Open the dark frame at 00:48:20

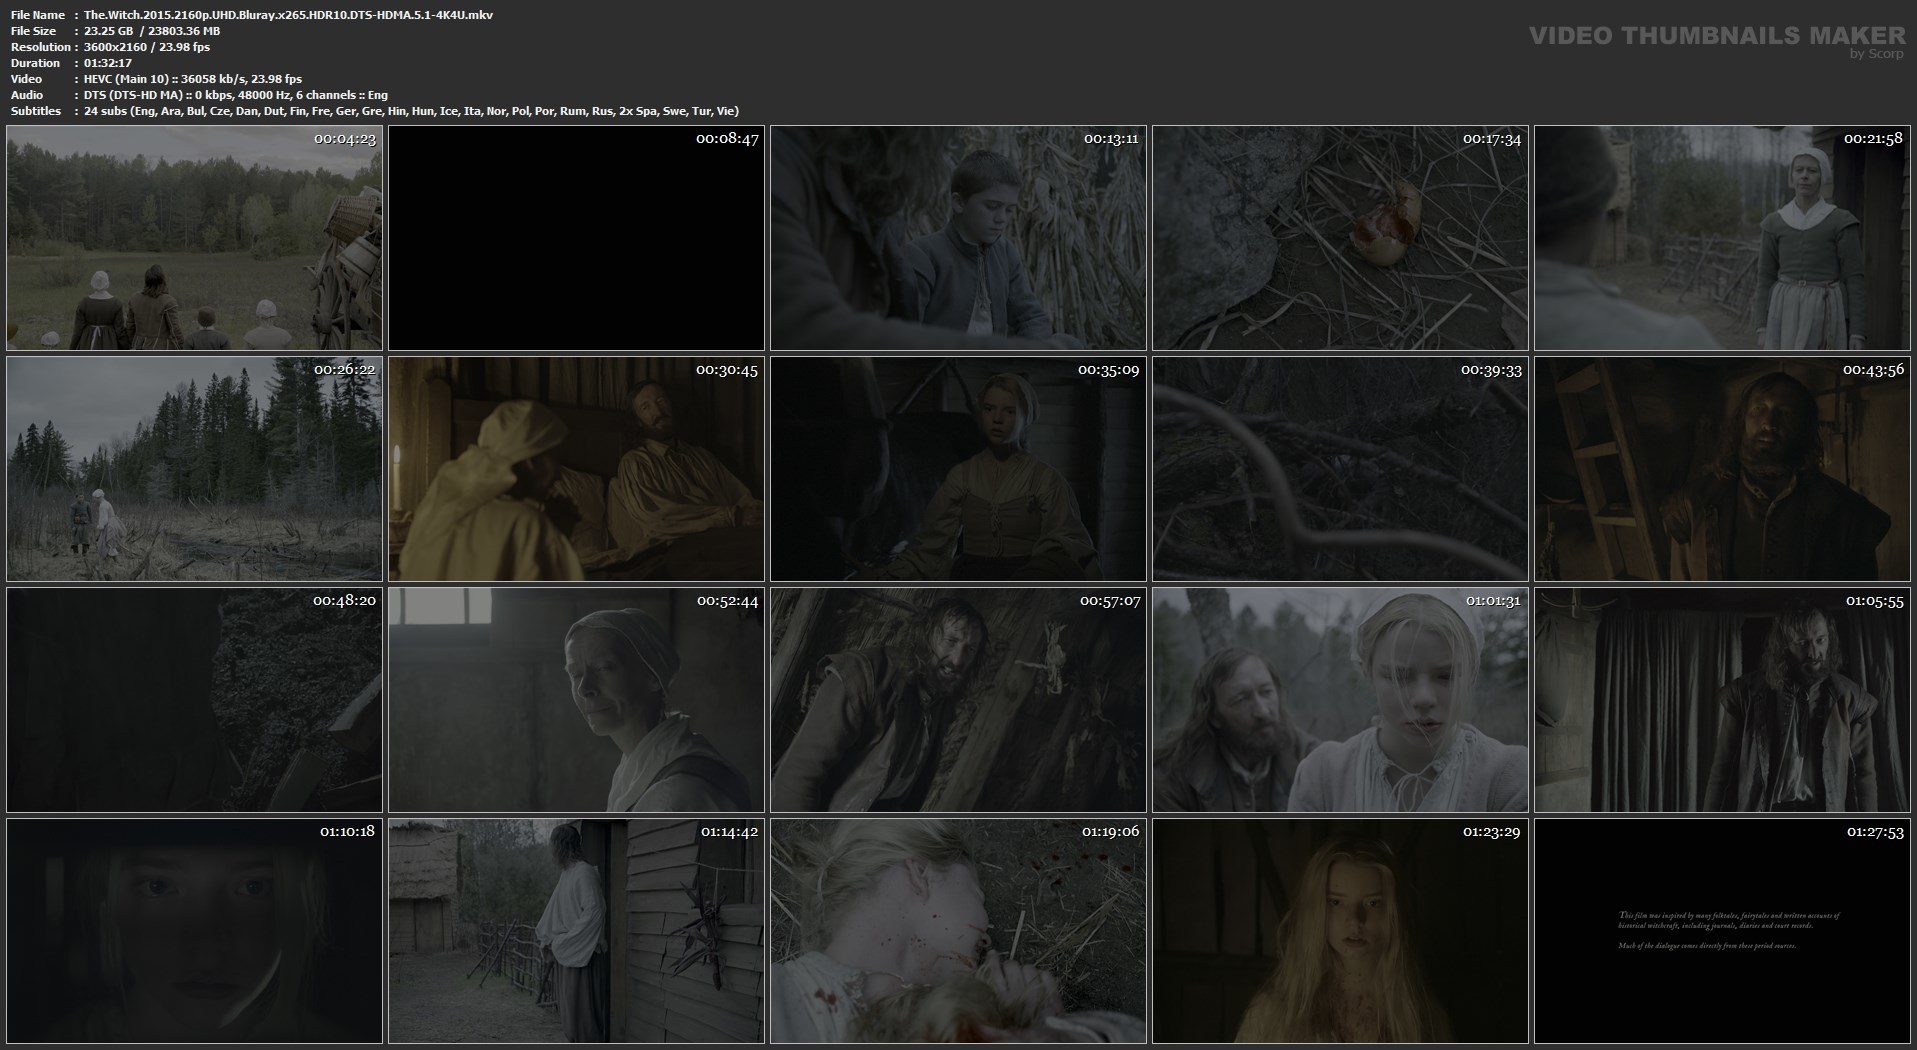click(194, 700)
